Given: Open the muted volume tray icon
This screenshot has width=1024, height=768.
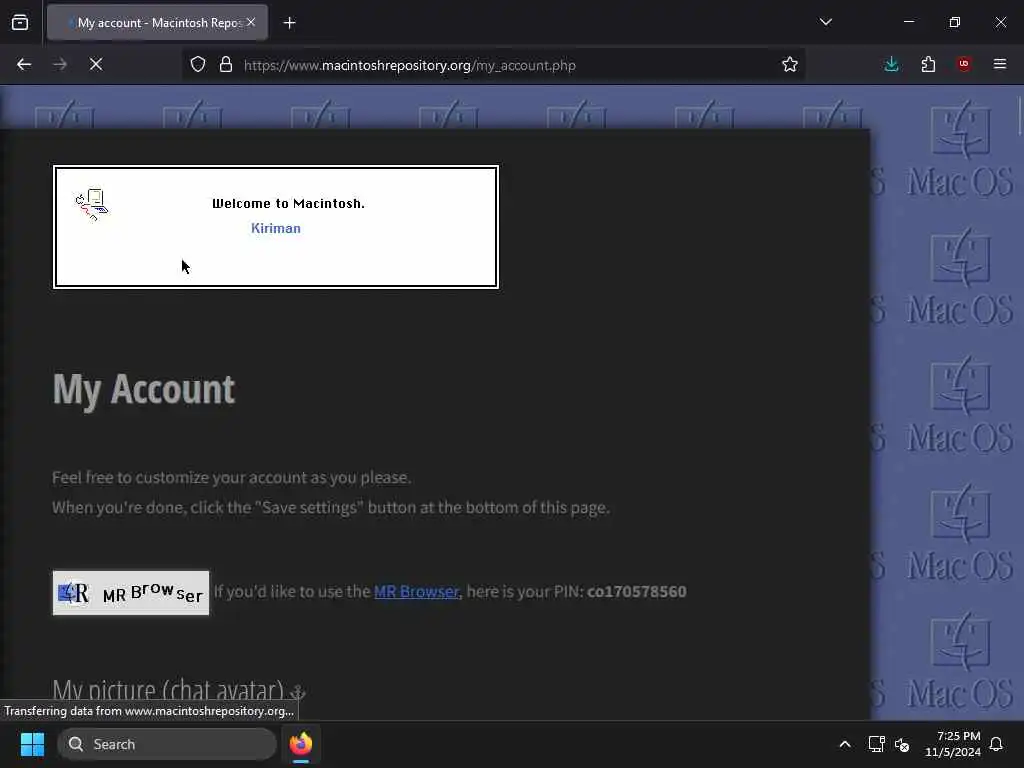Looking at the screenshot, I should (x=903, y=744).
